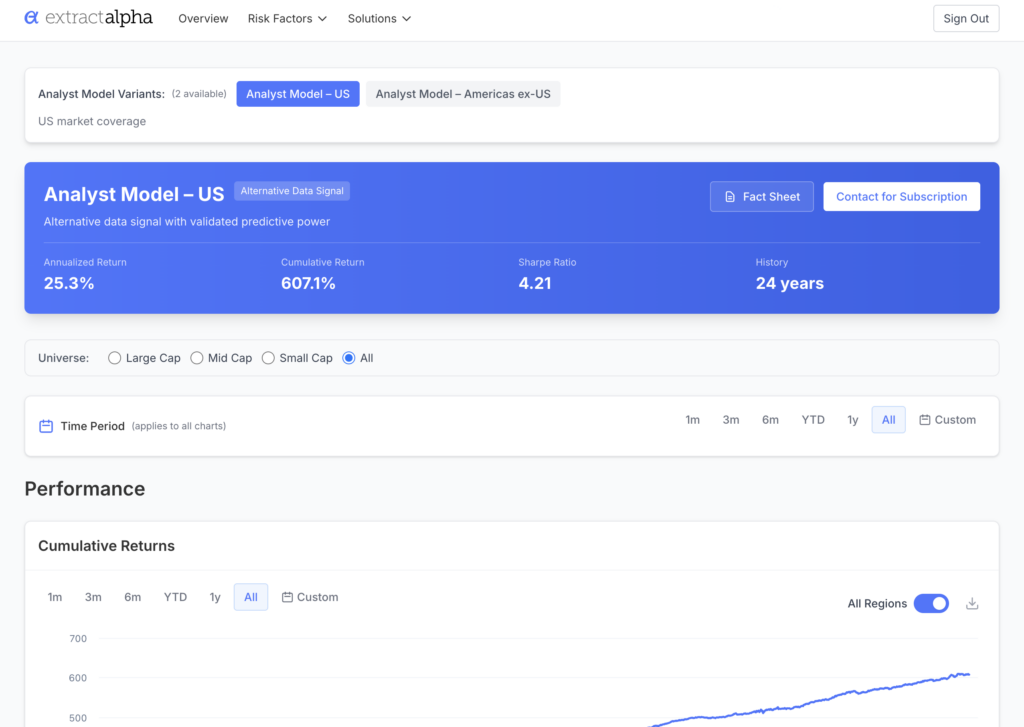Toggle the All Regions switch
Viewport: 1024px width, 727px height.
930,603
